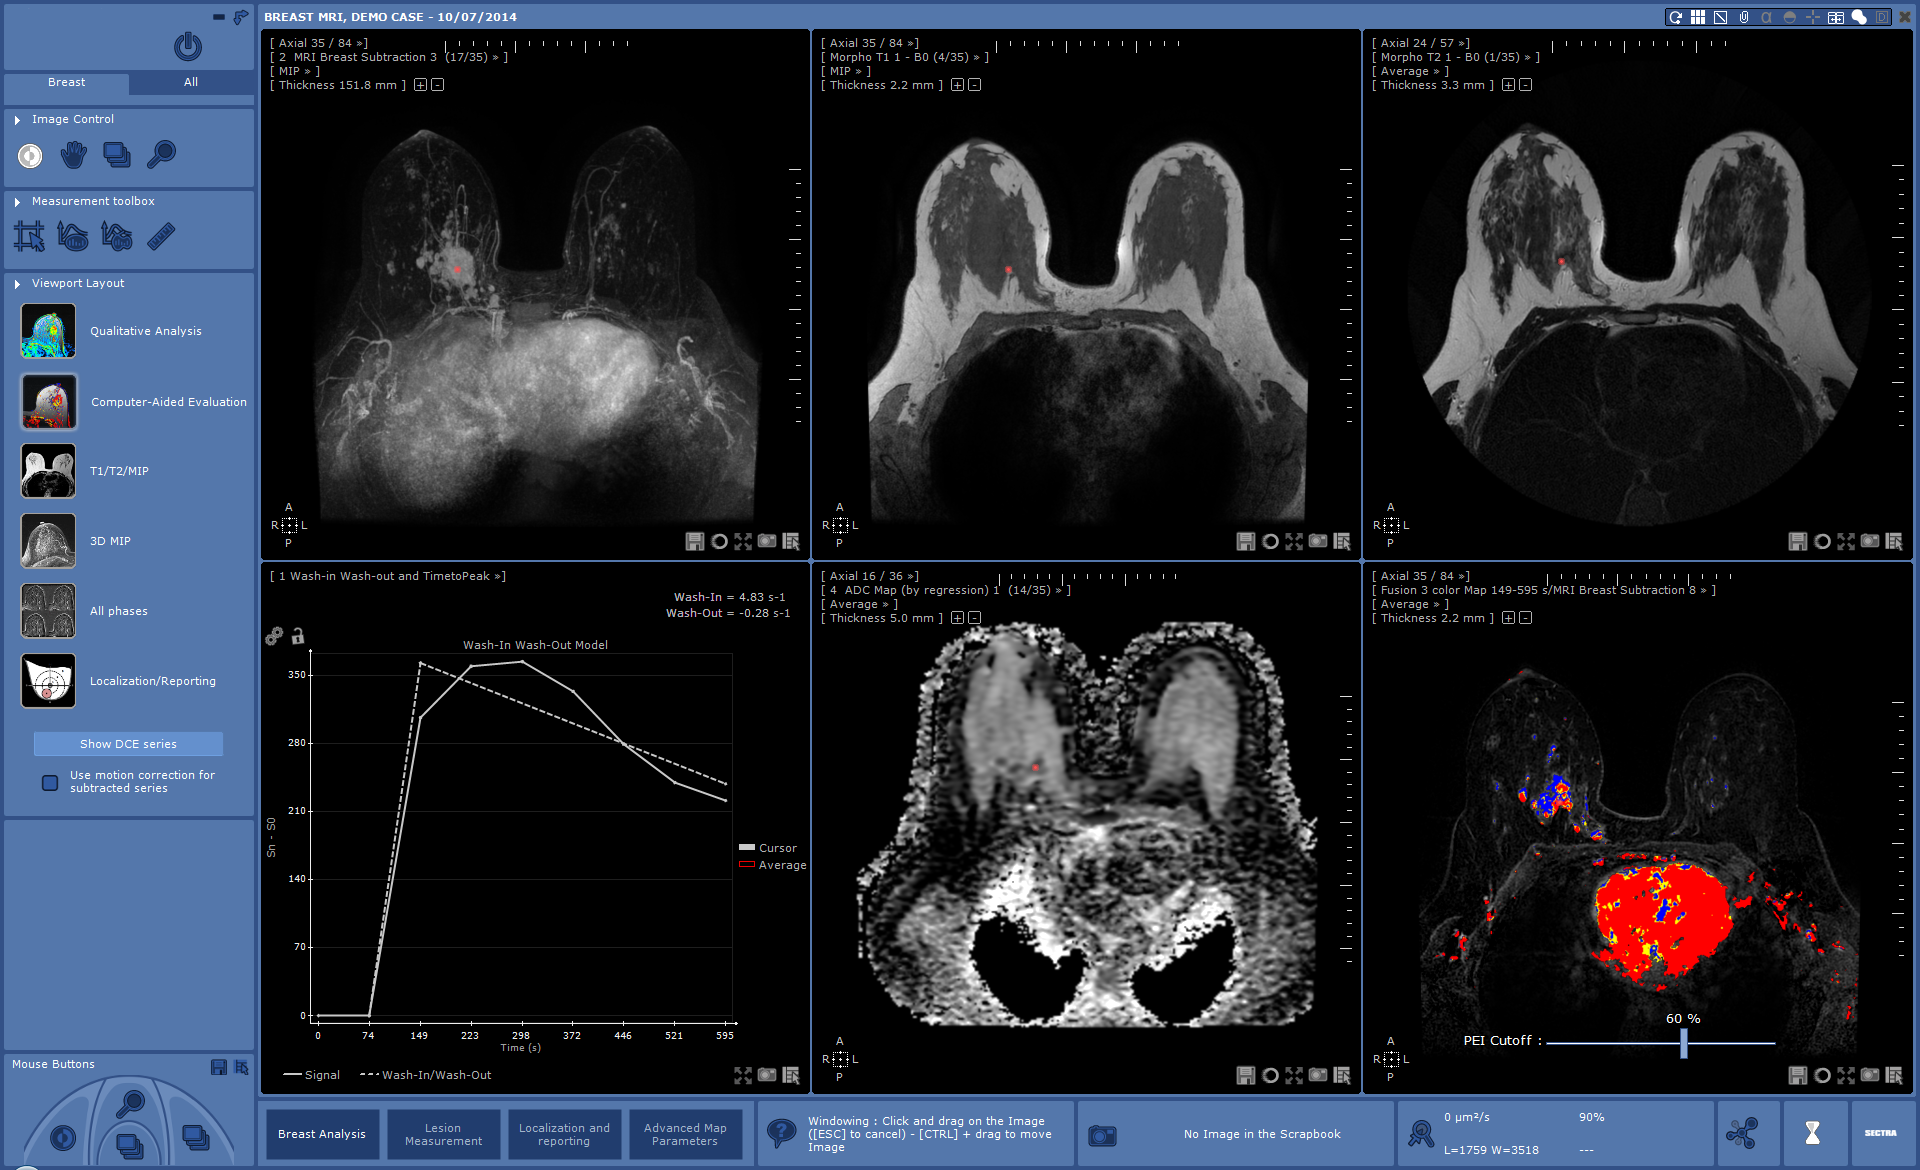The width and height of the screenshot is (1920, 1170).
Task: Click the window/level contrast tool
Action: pyautogui.click(x=30, y=155)
